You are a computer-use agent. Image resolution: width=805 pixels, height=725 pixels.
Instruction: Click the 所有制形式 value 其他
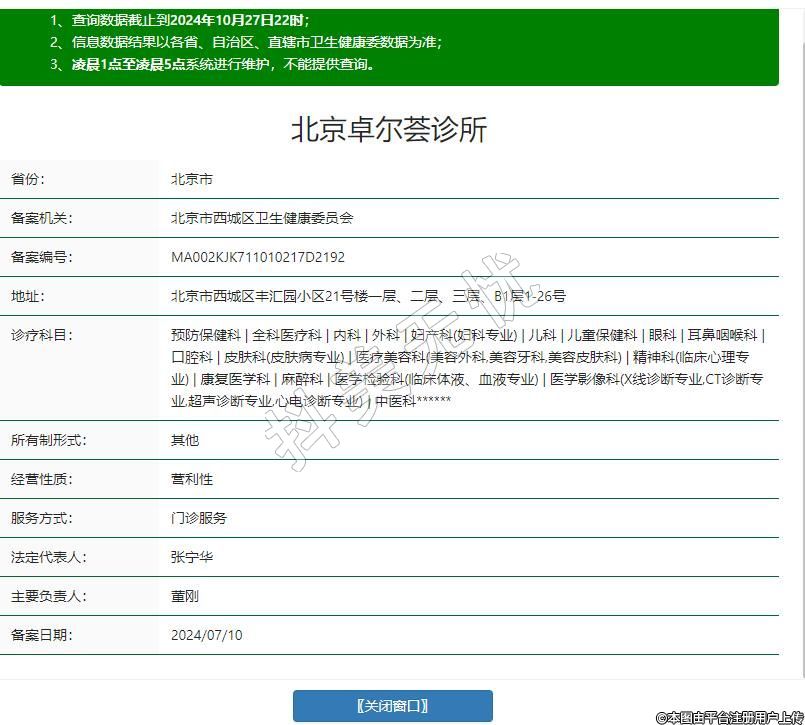(x=185, y=440)
